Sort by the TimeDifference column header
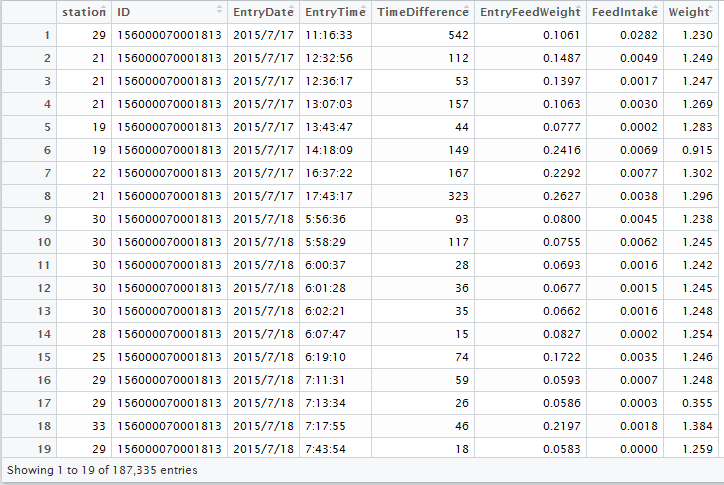Viewport: 724px width, 485px height. [x=422, y=12]
